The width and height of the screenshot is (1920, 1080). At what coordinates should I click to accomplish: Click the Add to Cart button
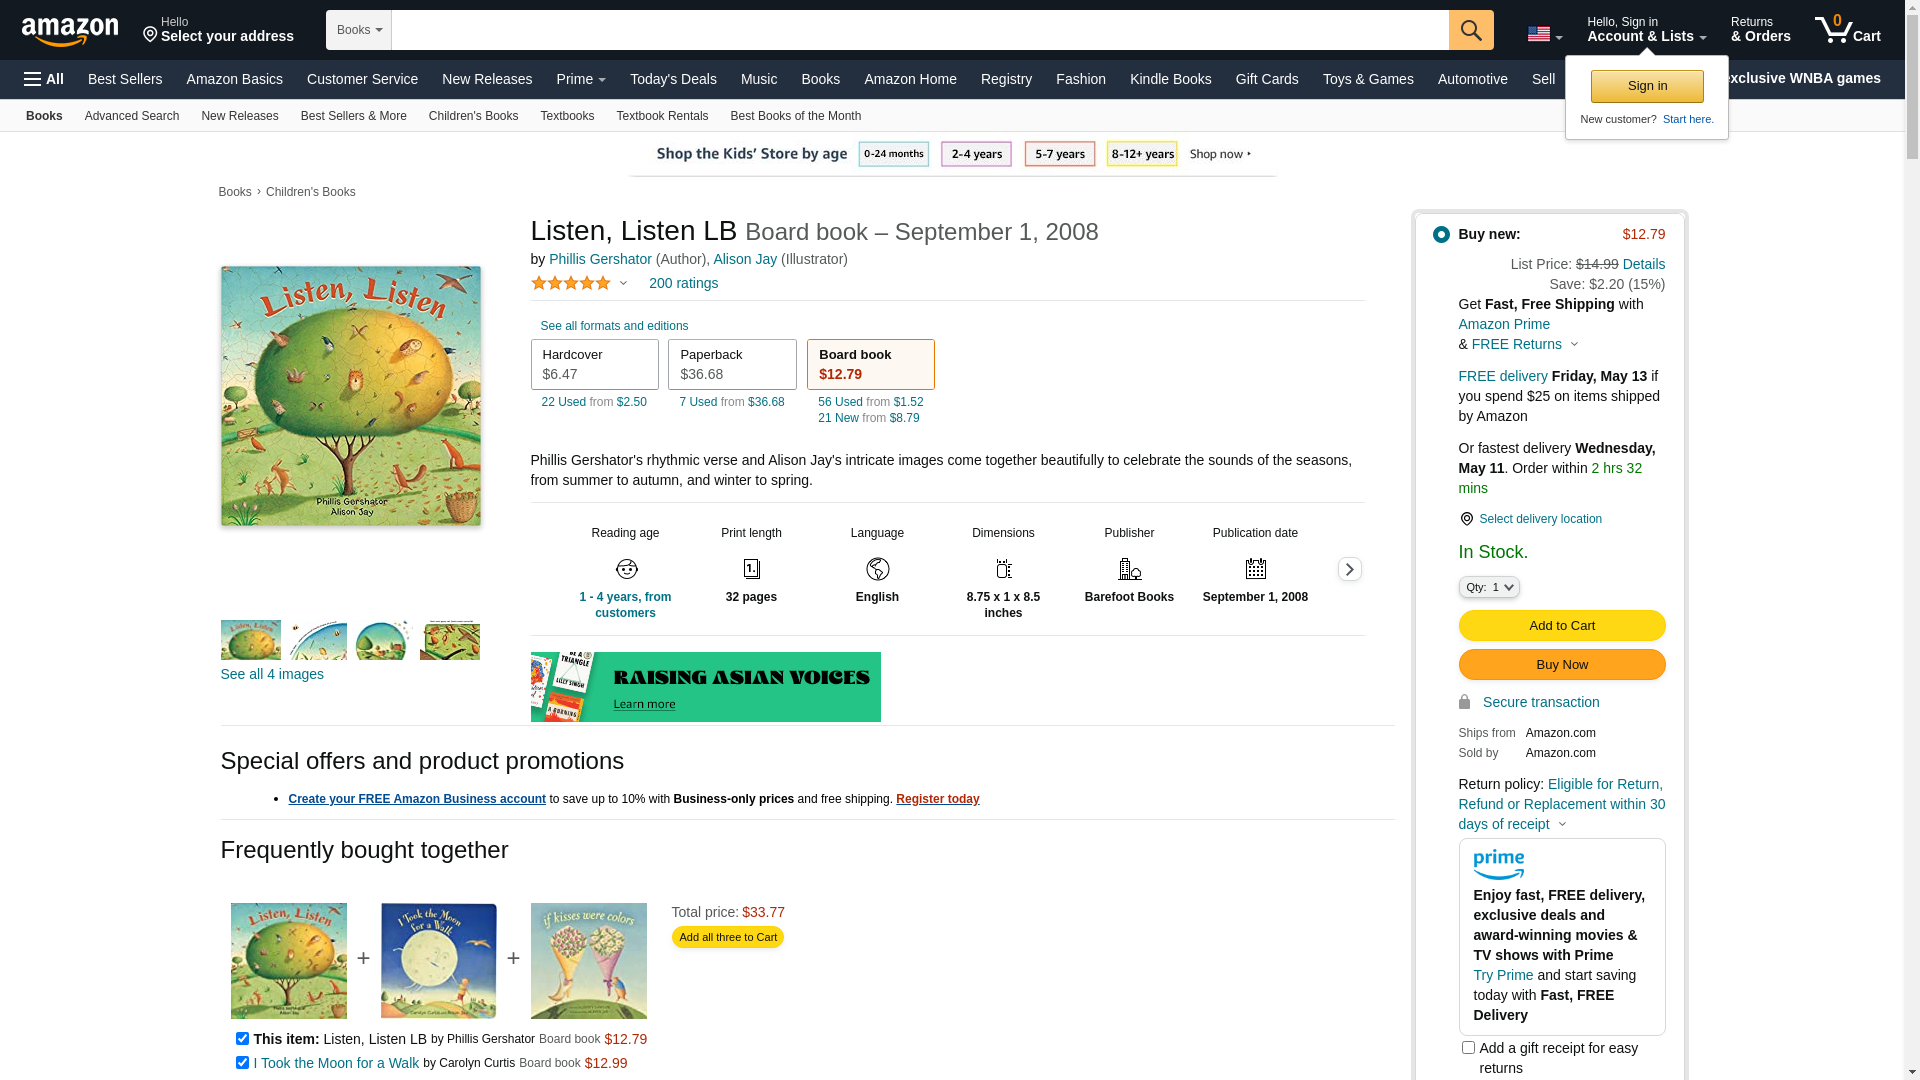coord(1561,626)
